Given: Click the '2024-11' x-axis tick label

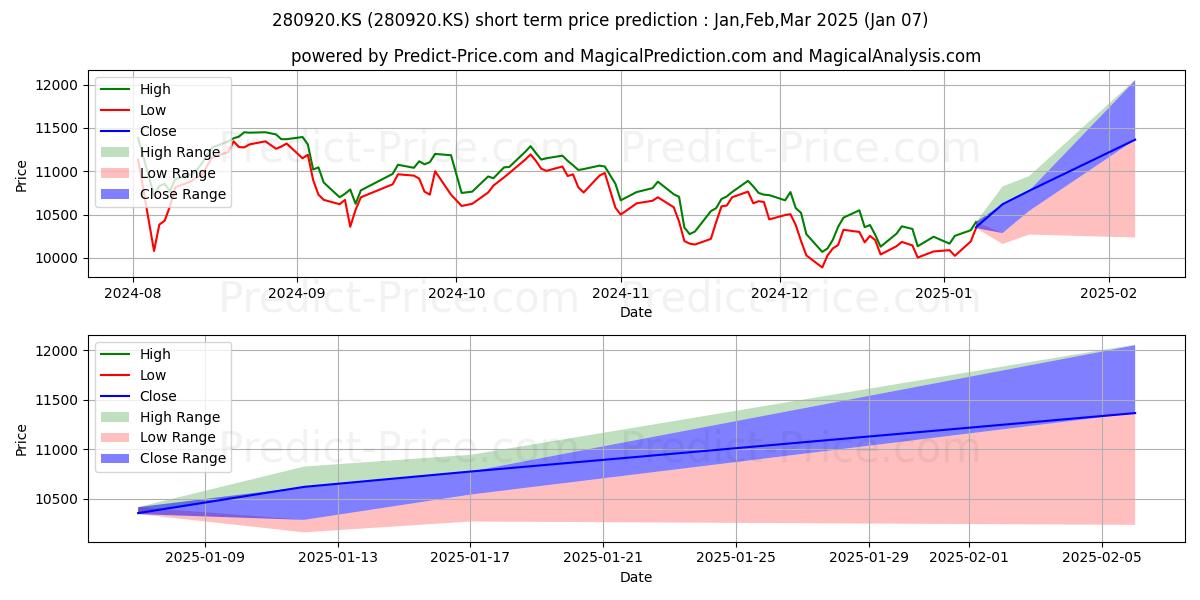Looking at the screenshot, I should (621, 293).
